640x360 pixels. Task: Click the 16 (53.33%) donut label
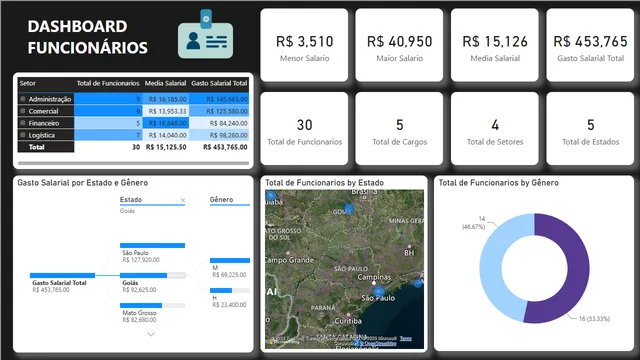[x=594, y=319]
